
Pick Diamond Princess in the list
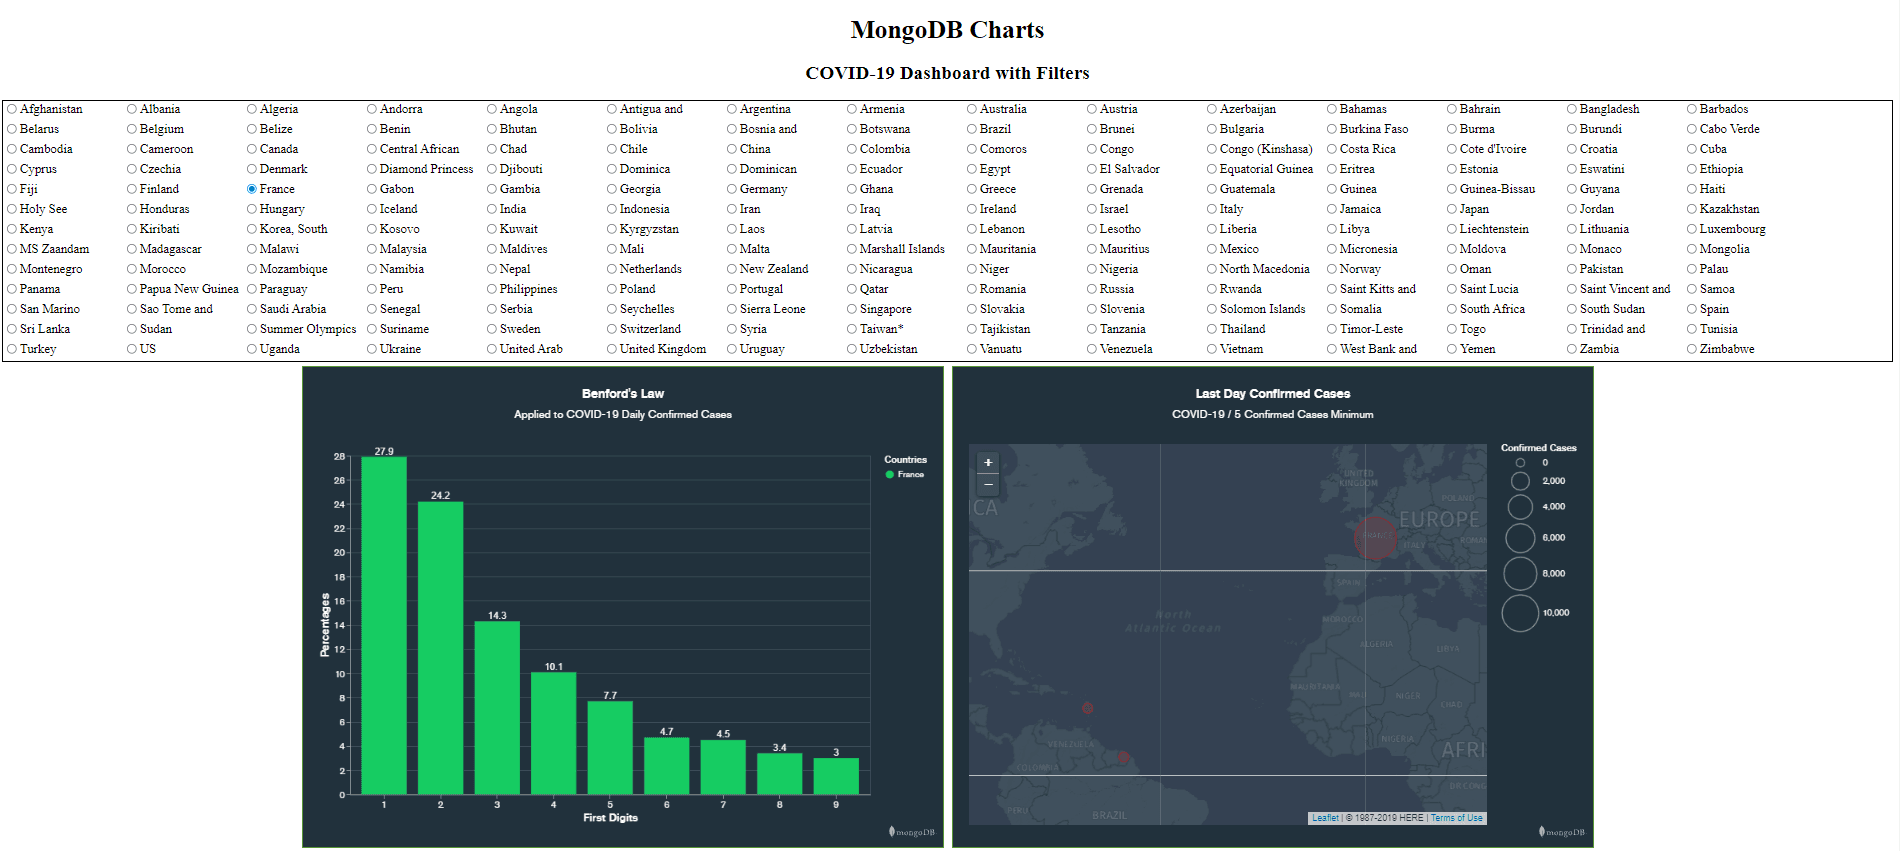(372, 169)
